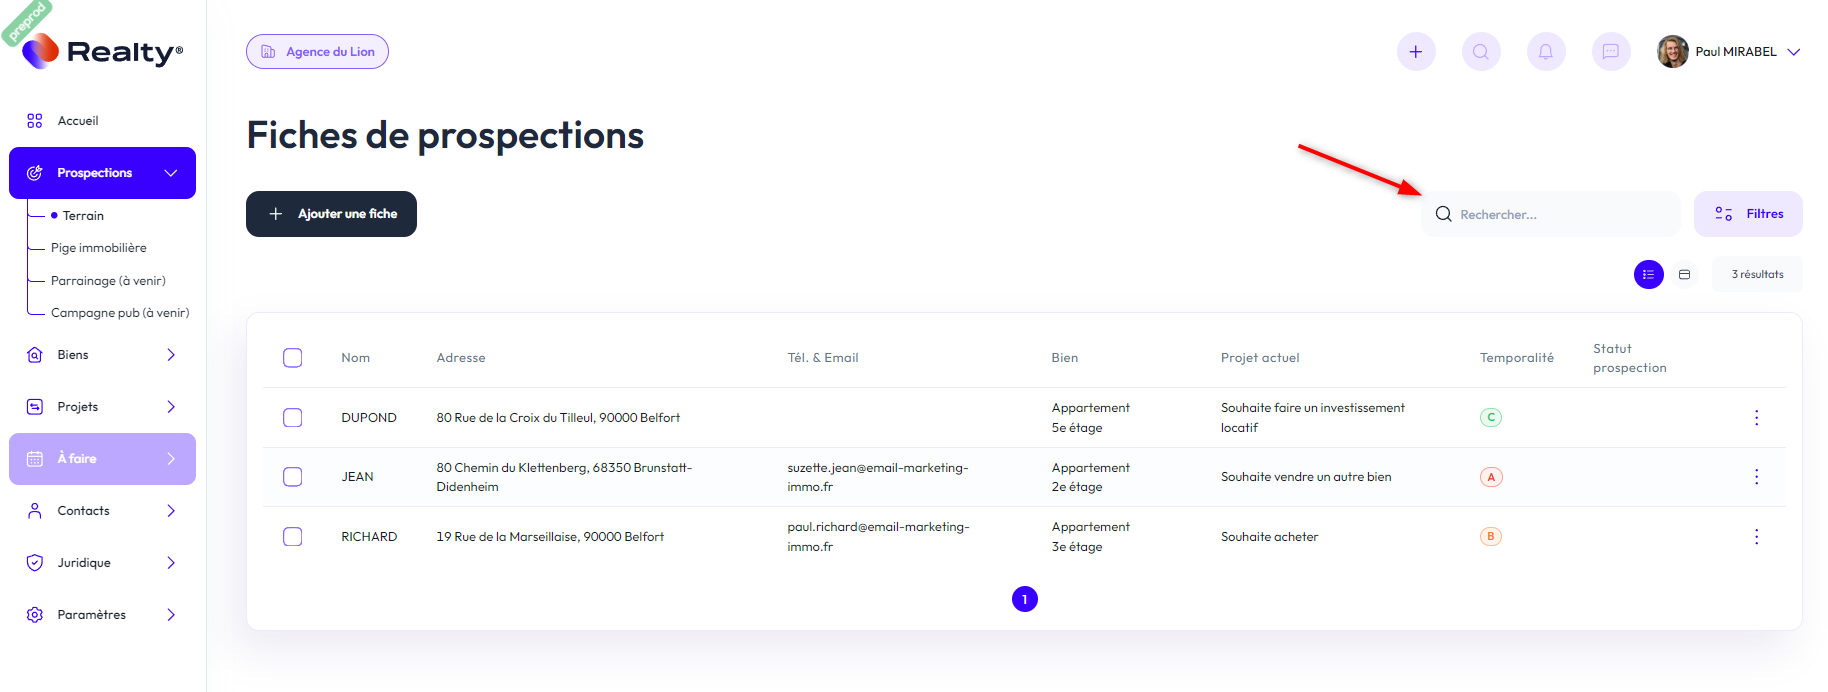
Task: Open three-dot menu for RICHARD row
Action: click(1756, 537)
